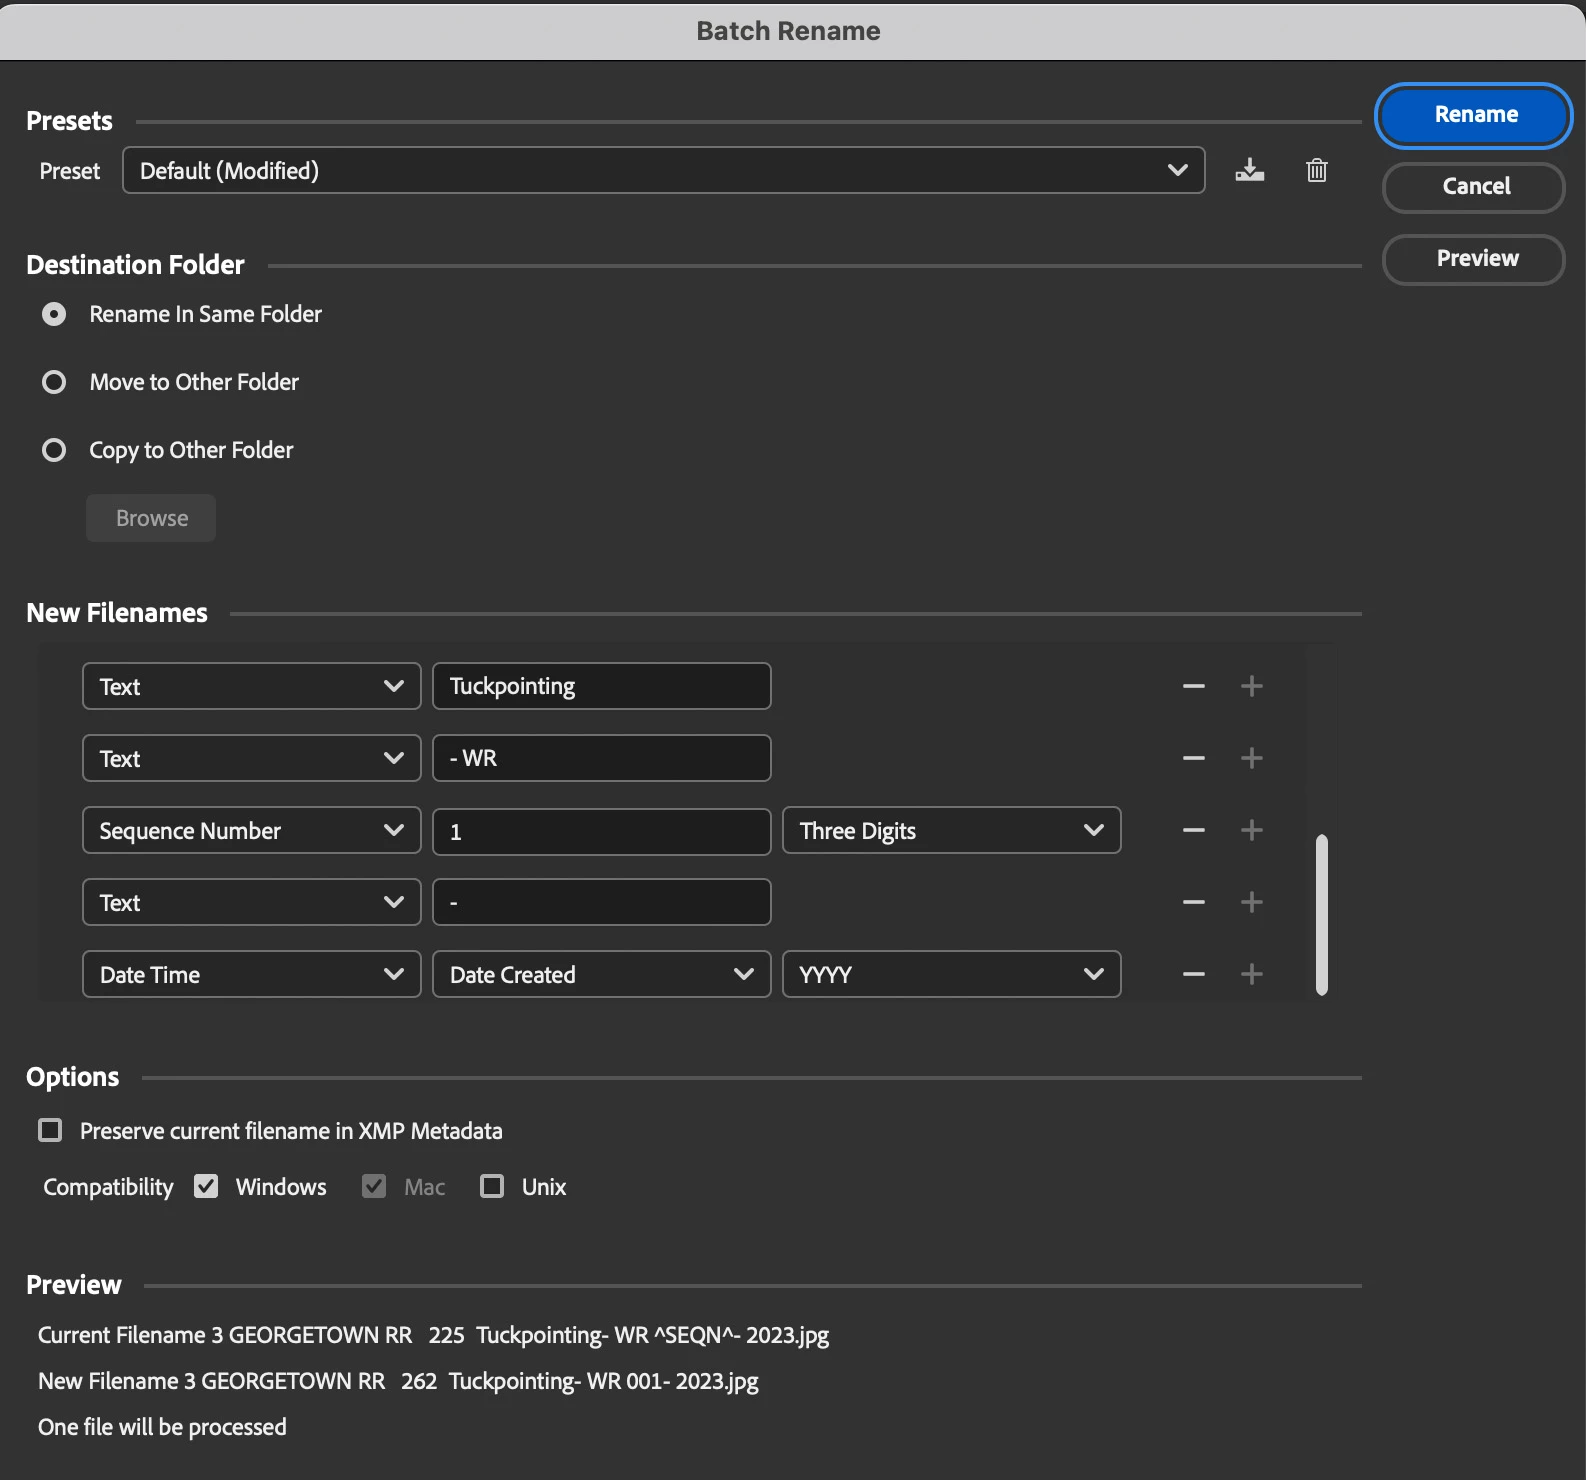This screenshot has height=1480, width=1586.
Task: Remove the Date Time row with minus
Action: [1193, 974]
